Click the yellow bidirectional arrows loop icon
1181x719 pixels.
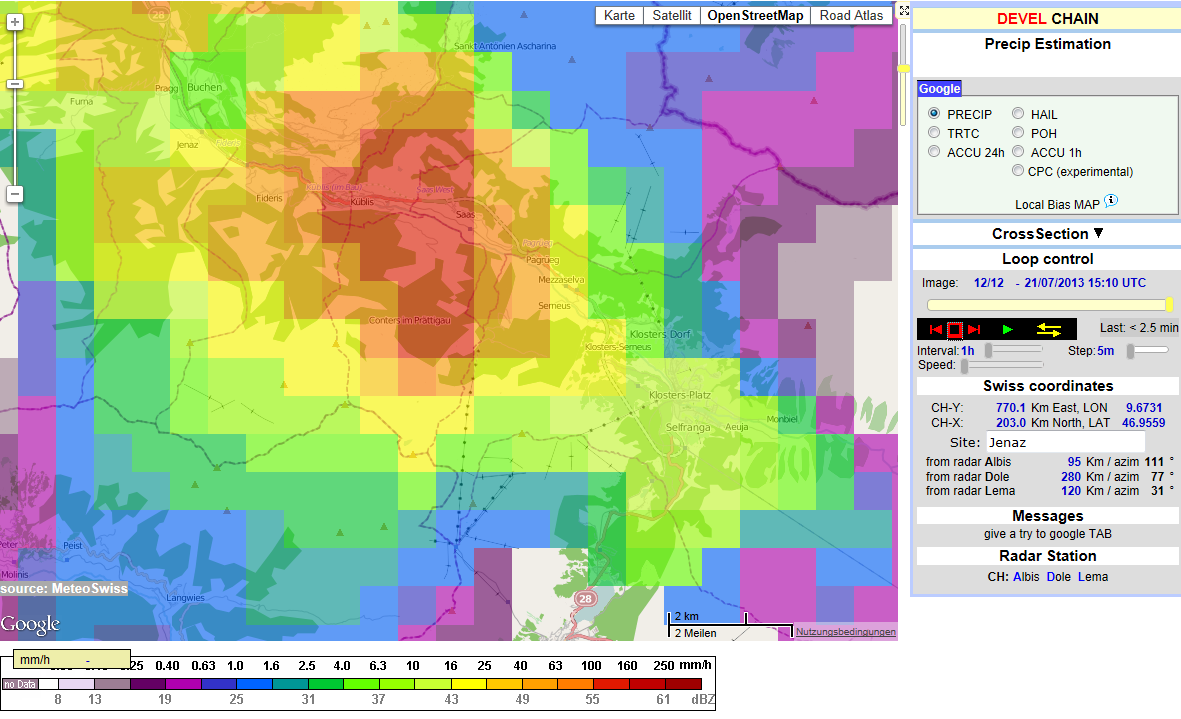point(1049,329)
